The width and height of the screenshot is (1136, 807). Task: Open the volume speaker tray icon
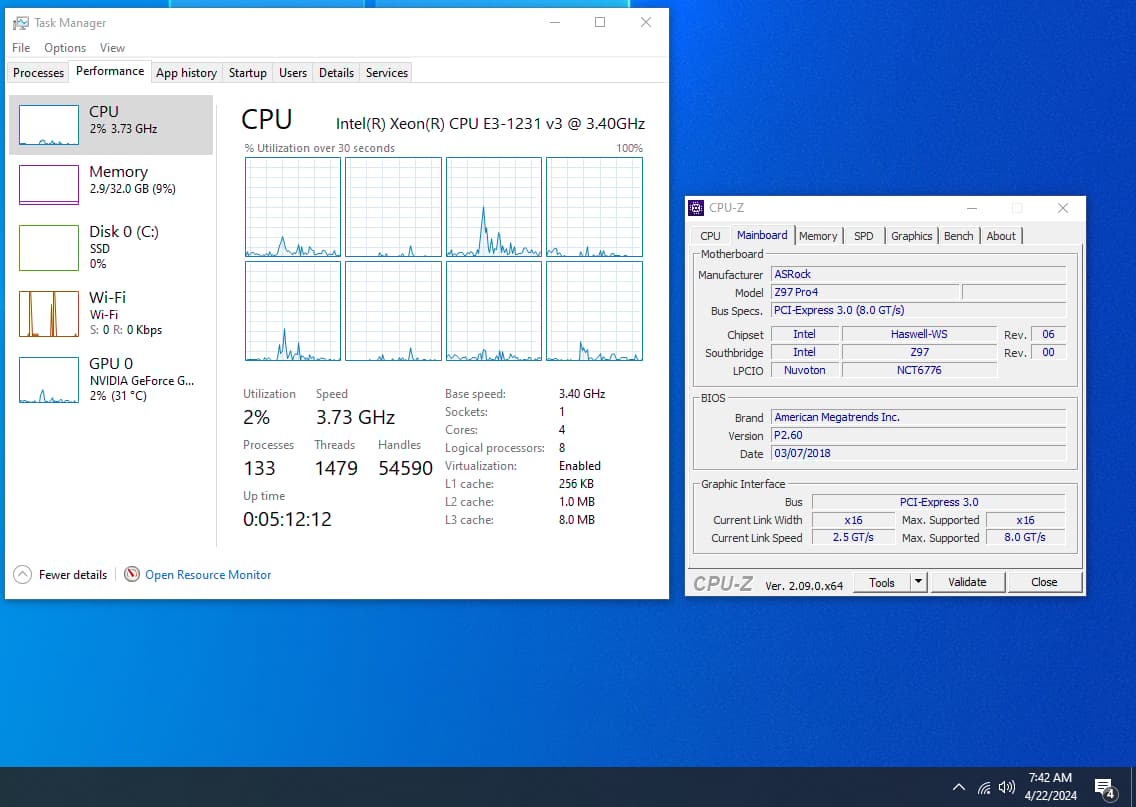pyautogui.click(x=1006, y=787)
